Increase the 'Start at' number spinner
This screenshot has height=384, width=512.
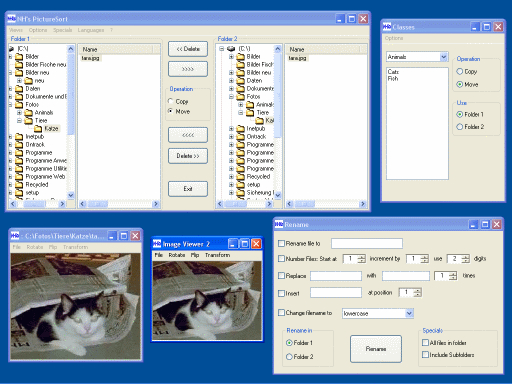[361, 257]
